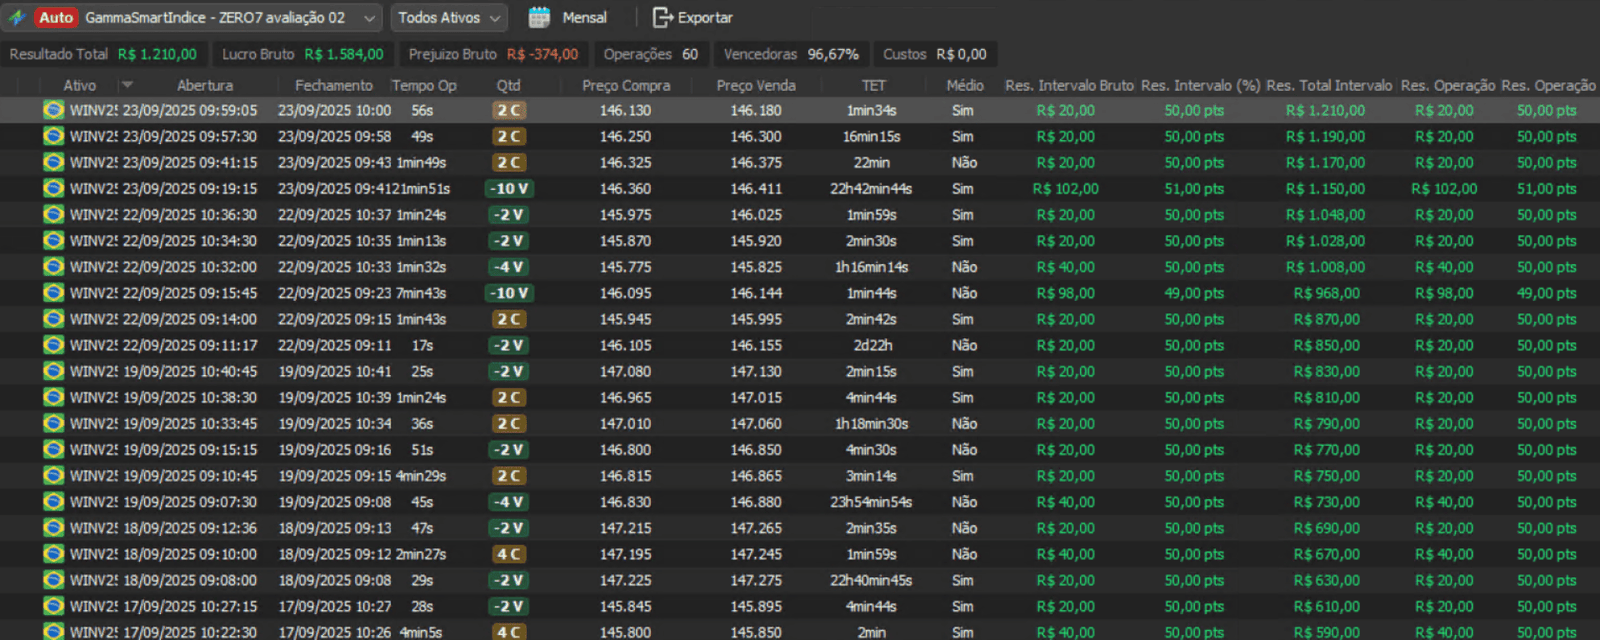Click Brazil flag on 23/09/2025 09:59:05 row
This screenshot has height=640, width=1600.
pyautogui.click(x=53, y=110)
